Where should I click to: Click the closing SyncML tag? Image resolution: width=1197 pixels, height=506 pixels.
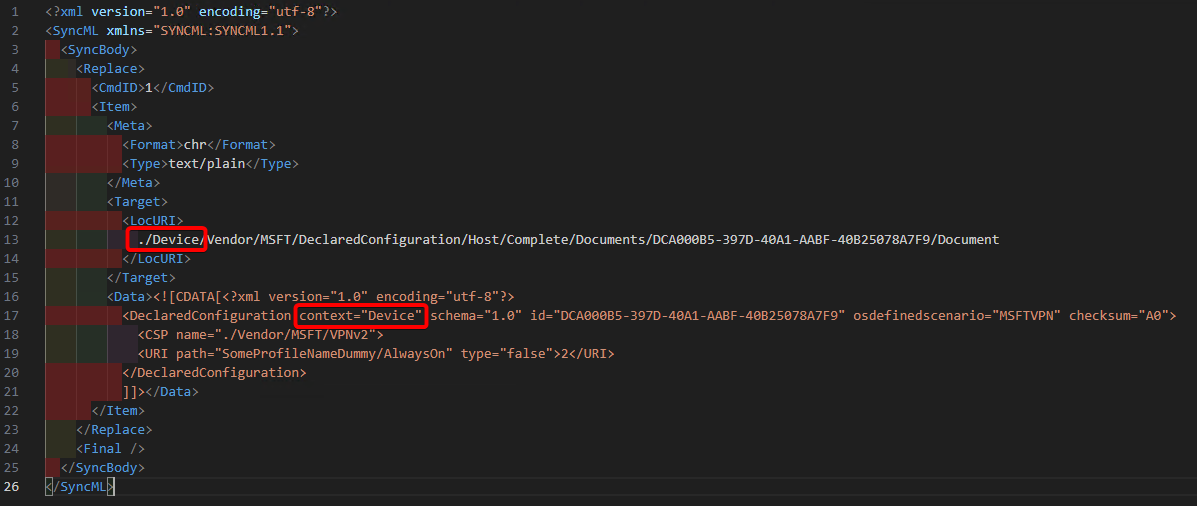tap(80, 487)
